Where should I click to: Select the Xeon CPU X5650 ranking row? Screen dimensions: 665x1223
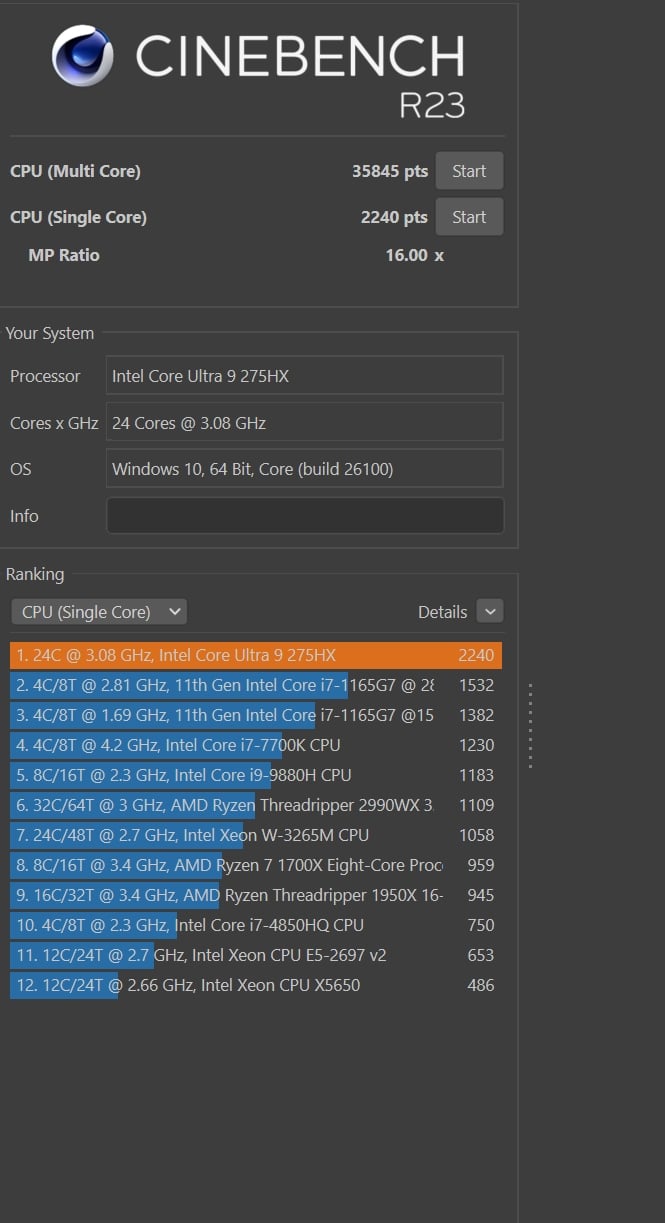pos(255,985)
